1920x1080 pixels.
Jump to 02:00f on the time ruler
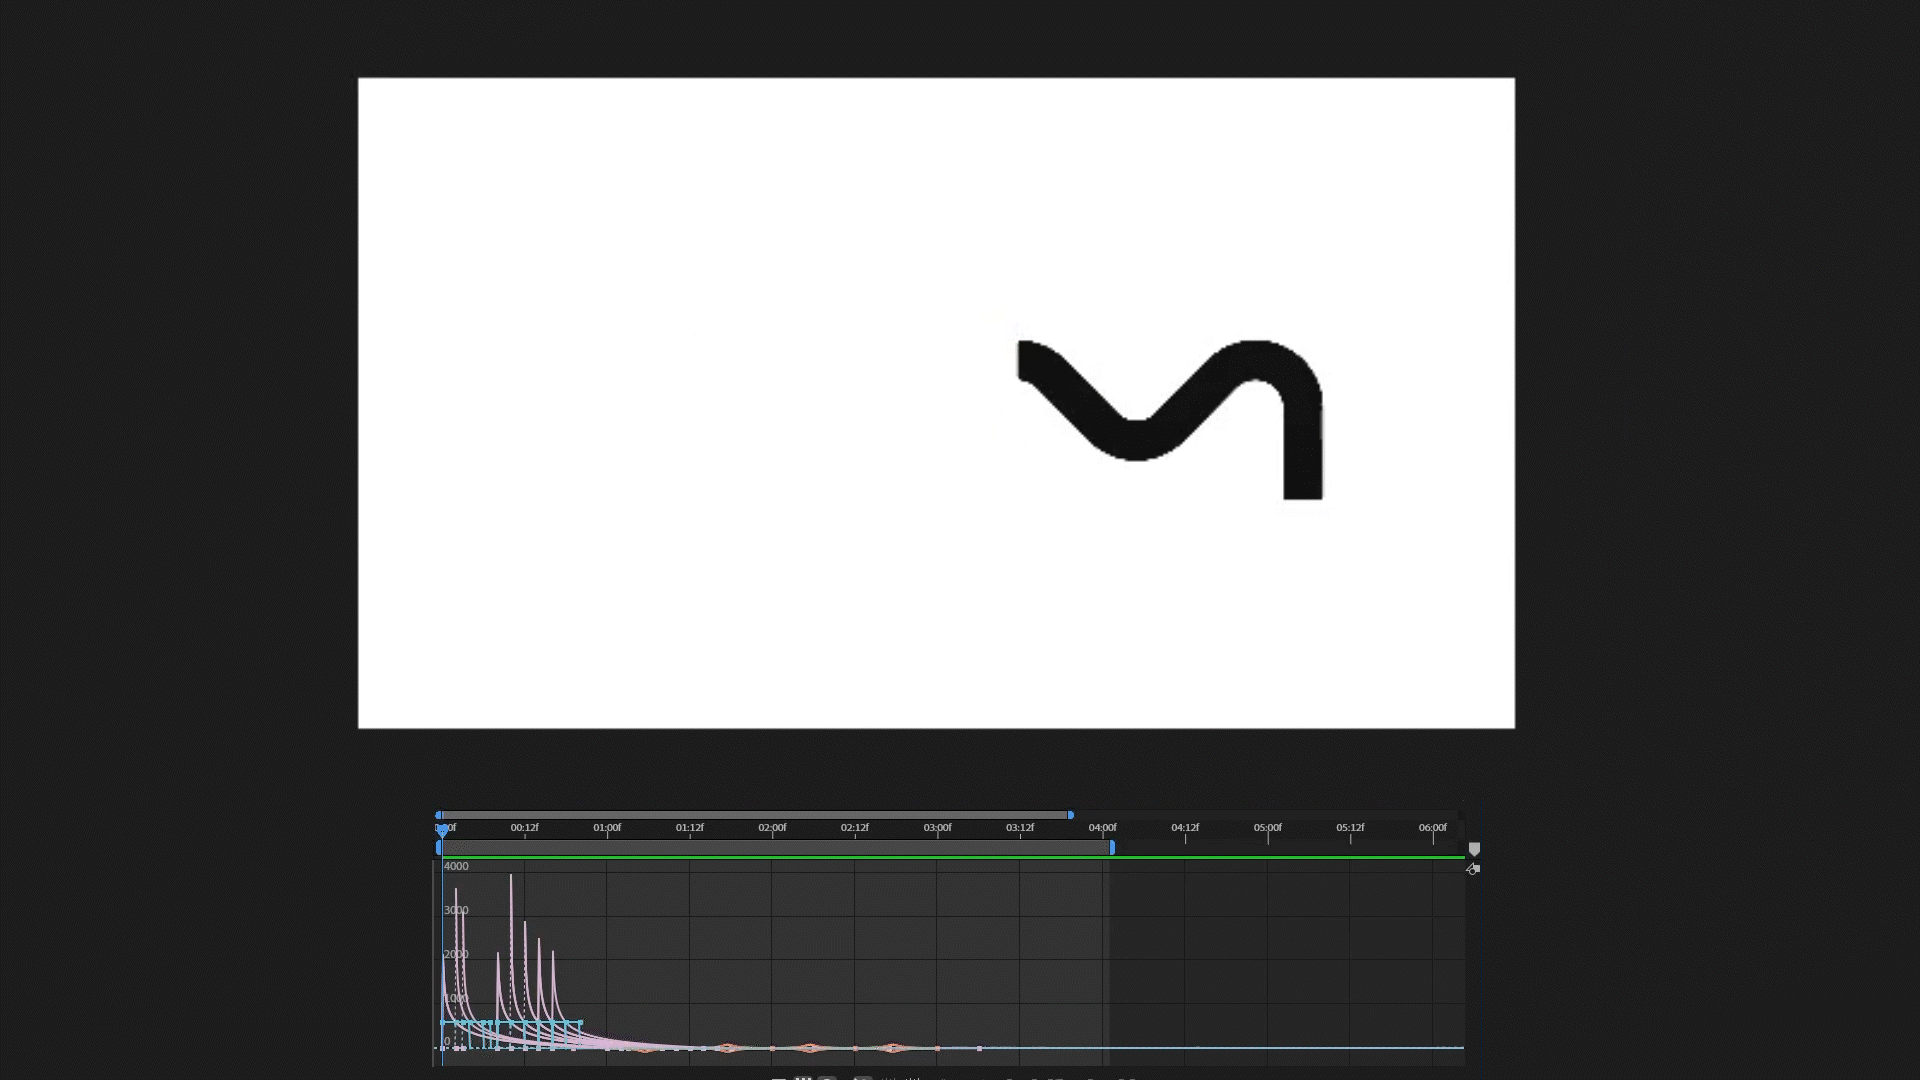coord(772,828)
